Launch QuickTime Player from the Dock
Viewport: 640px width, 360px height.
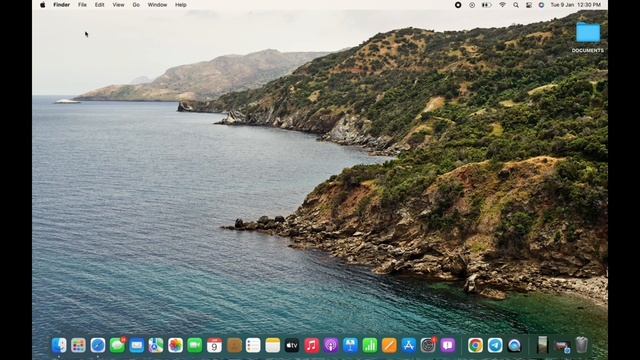(514, 345)
